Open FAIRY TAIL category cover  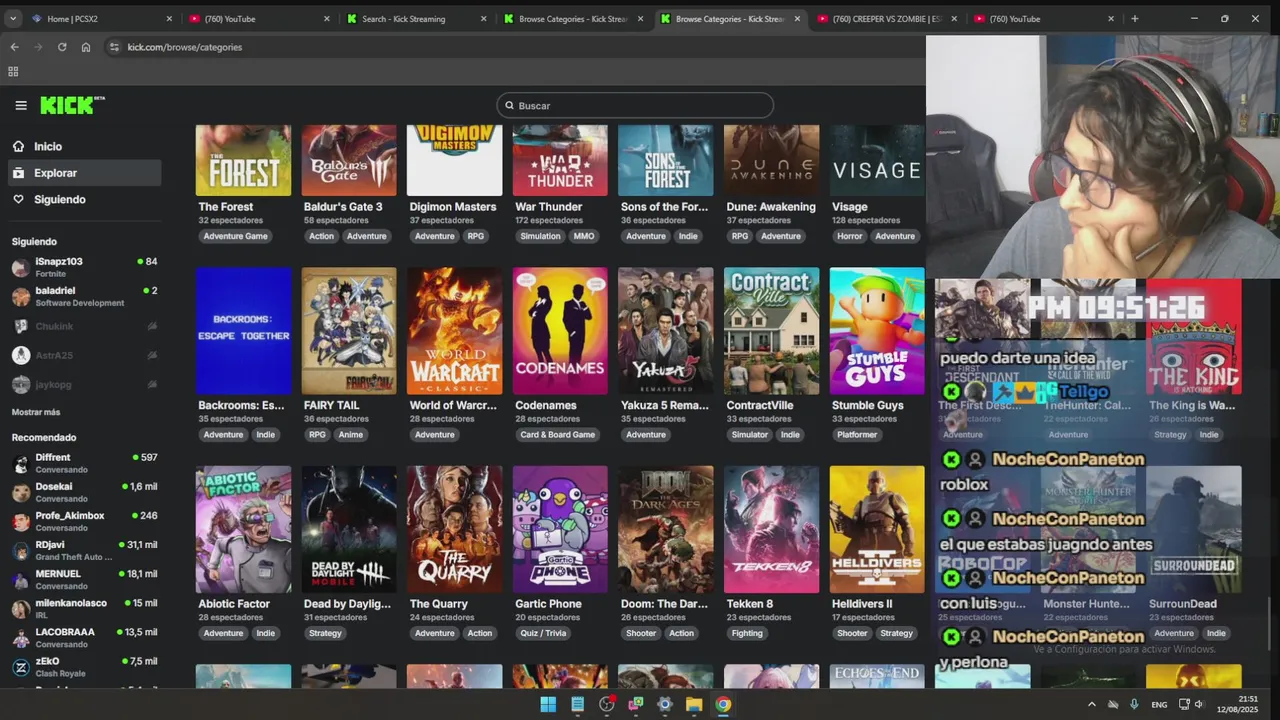349,331
